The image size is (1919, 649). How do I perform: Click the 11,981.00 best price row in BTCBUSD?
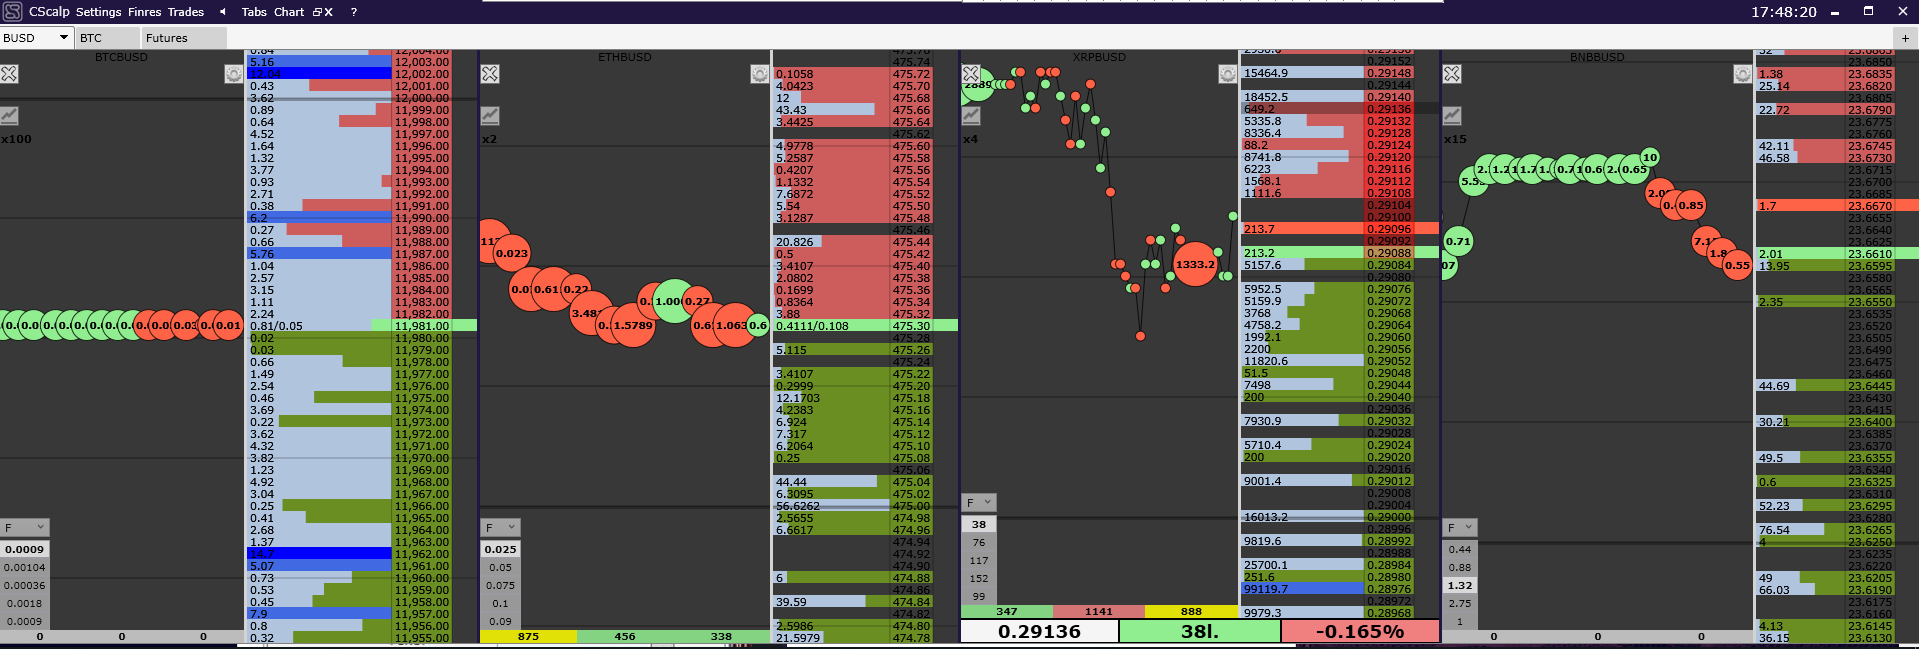362,326
